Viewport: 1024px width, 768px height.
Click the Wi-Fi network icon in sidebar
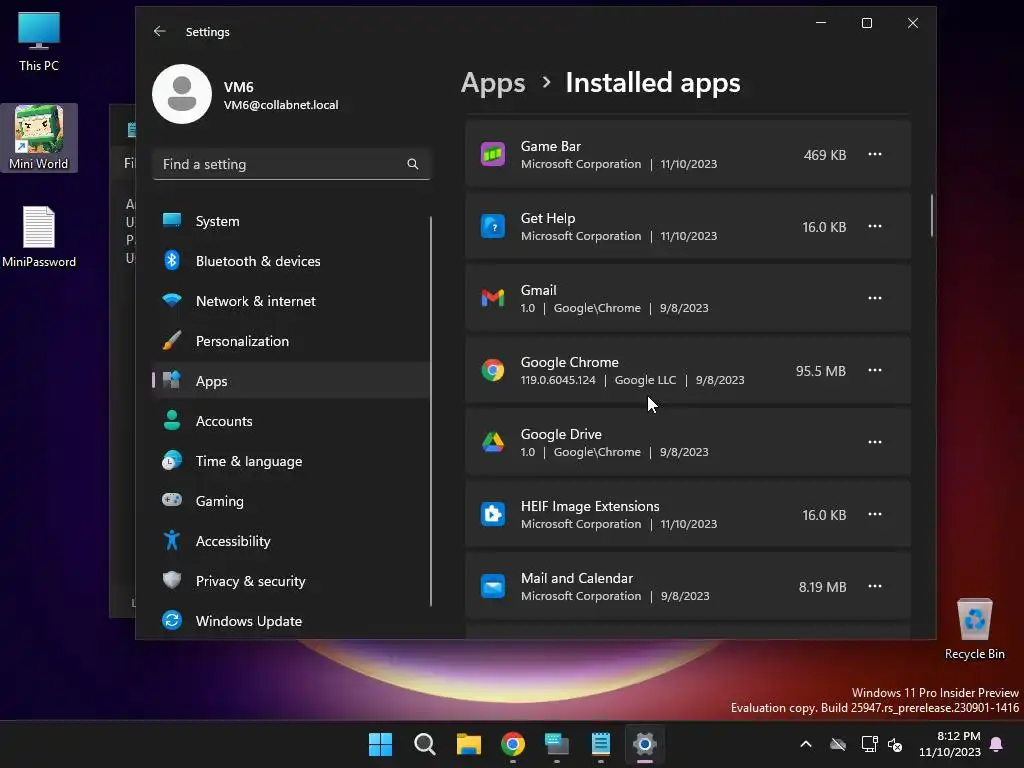click(x=172, y=300)
